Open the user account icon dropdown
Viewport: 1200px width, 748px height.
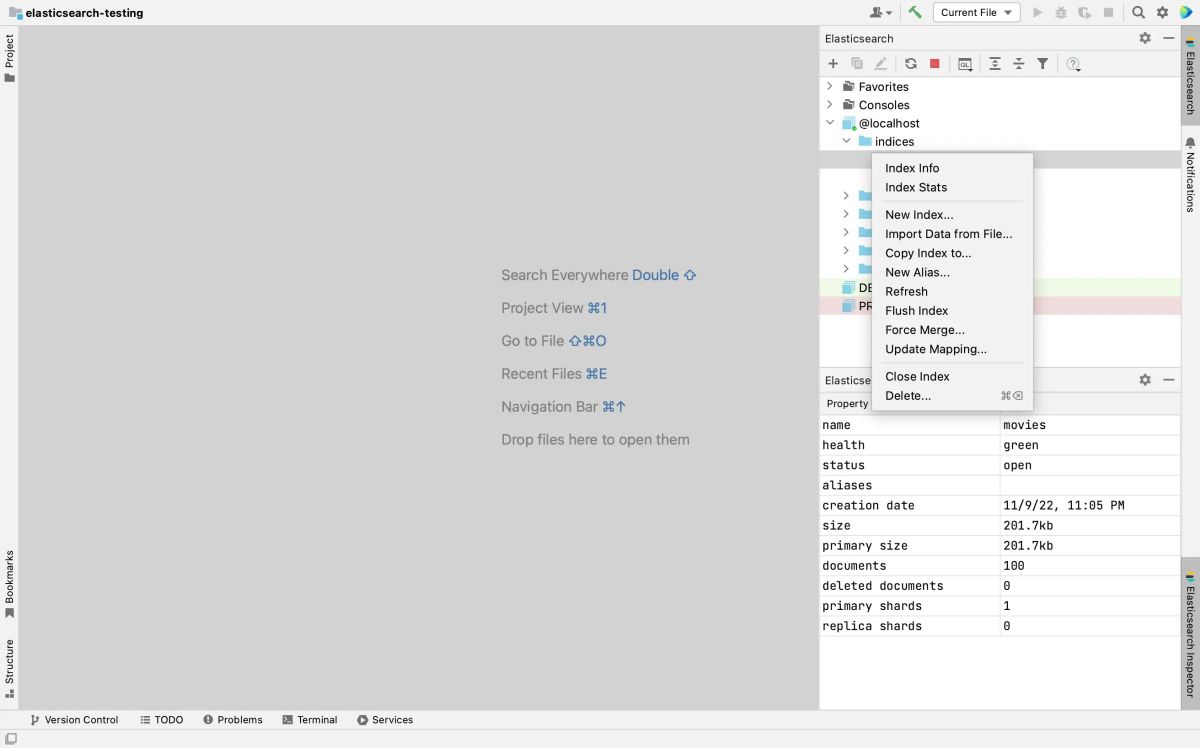point(881,12)
